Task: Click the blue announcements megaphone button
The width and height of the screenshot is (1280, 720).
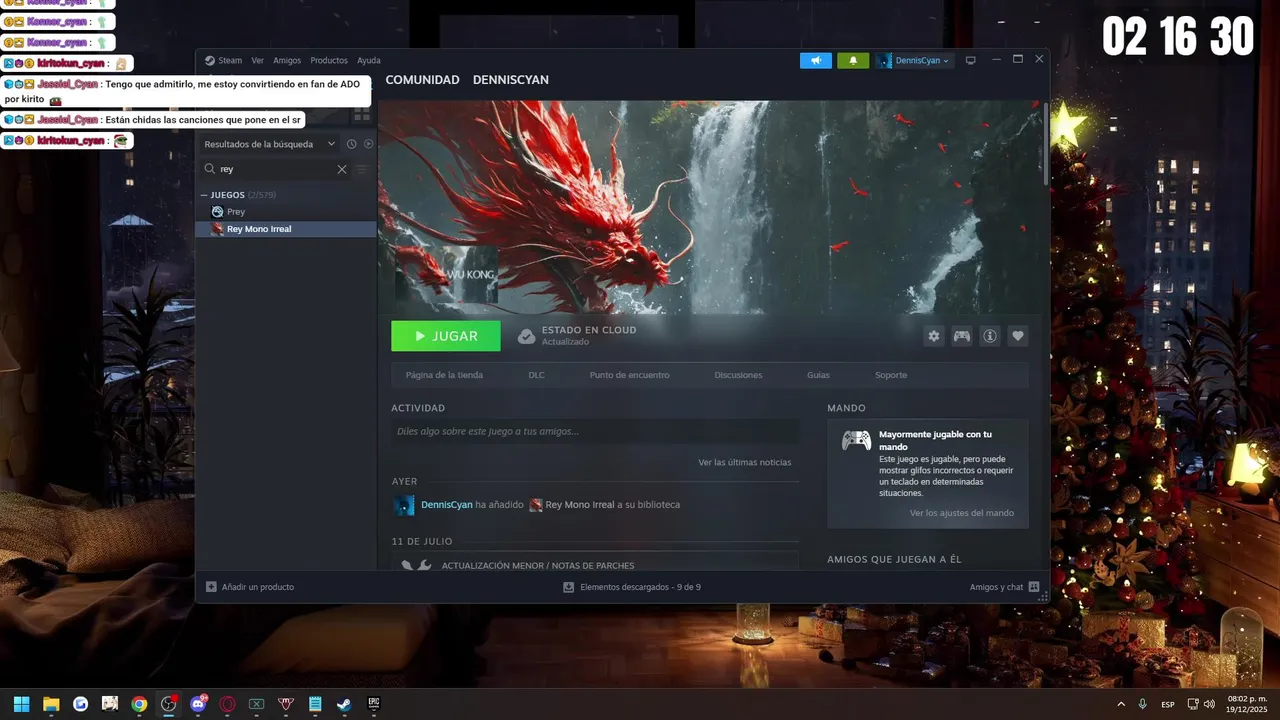Action: click(x=816, y=60)
